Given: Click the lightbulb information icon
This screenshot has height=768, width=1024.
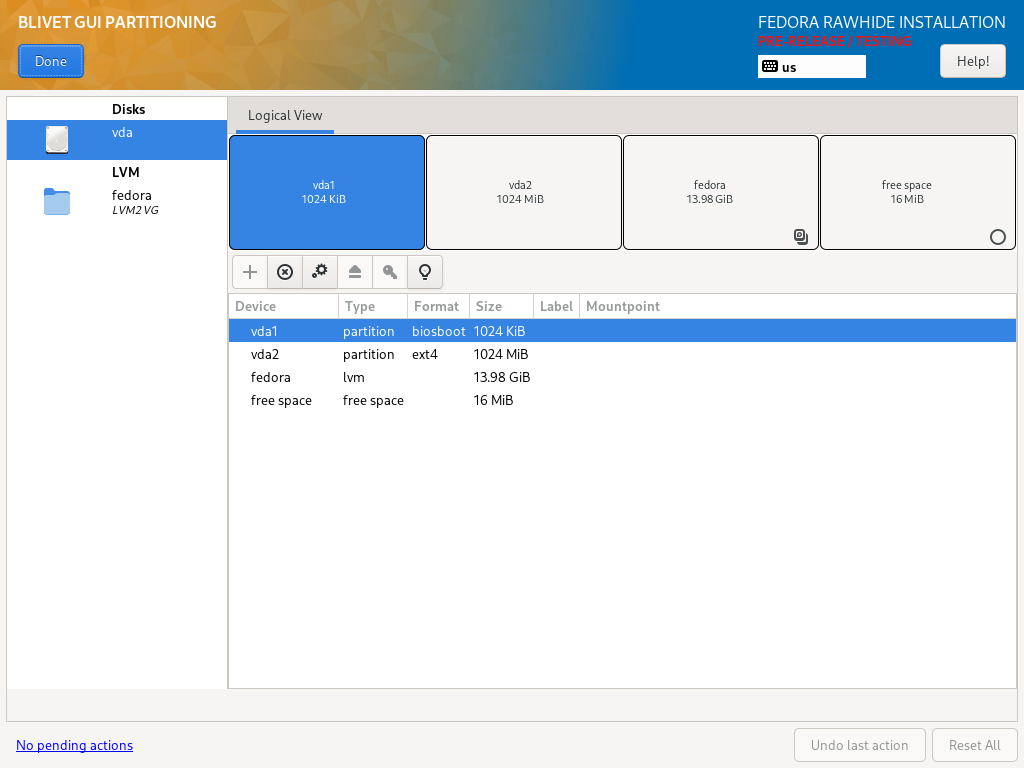Looking at the screenshot, I should click(x=425, y=272).
